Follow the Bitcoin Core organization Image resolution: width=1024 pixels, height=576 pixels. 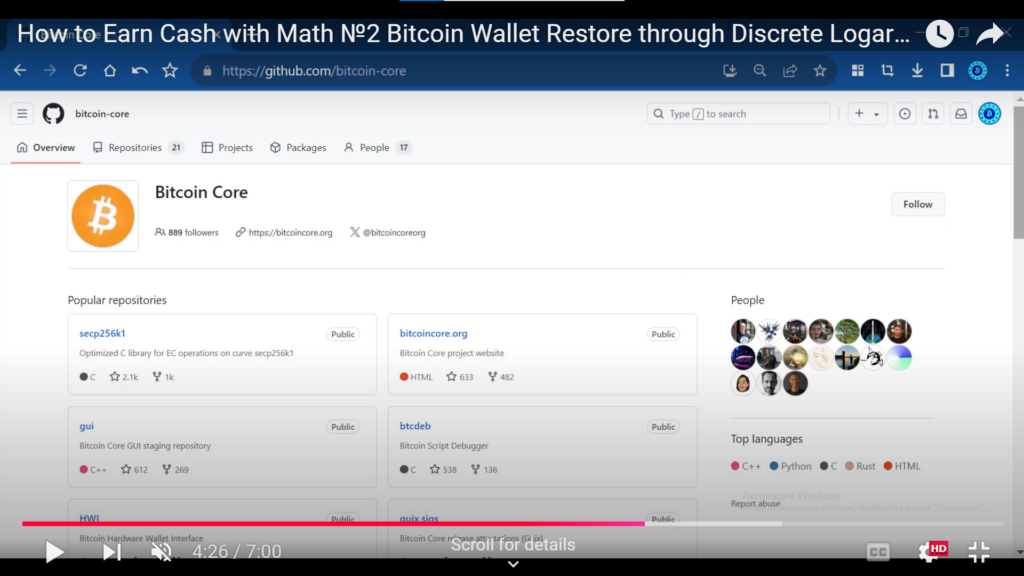tap(918, 204)
